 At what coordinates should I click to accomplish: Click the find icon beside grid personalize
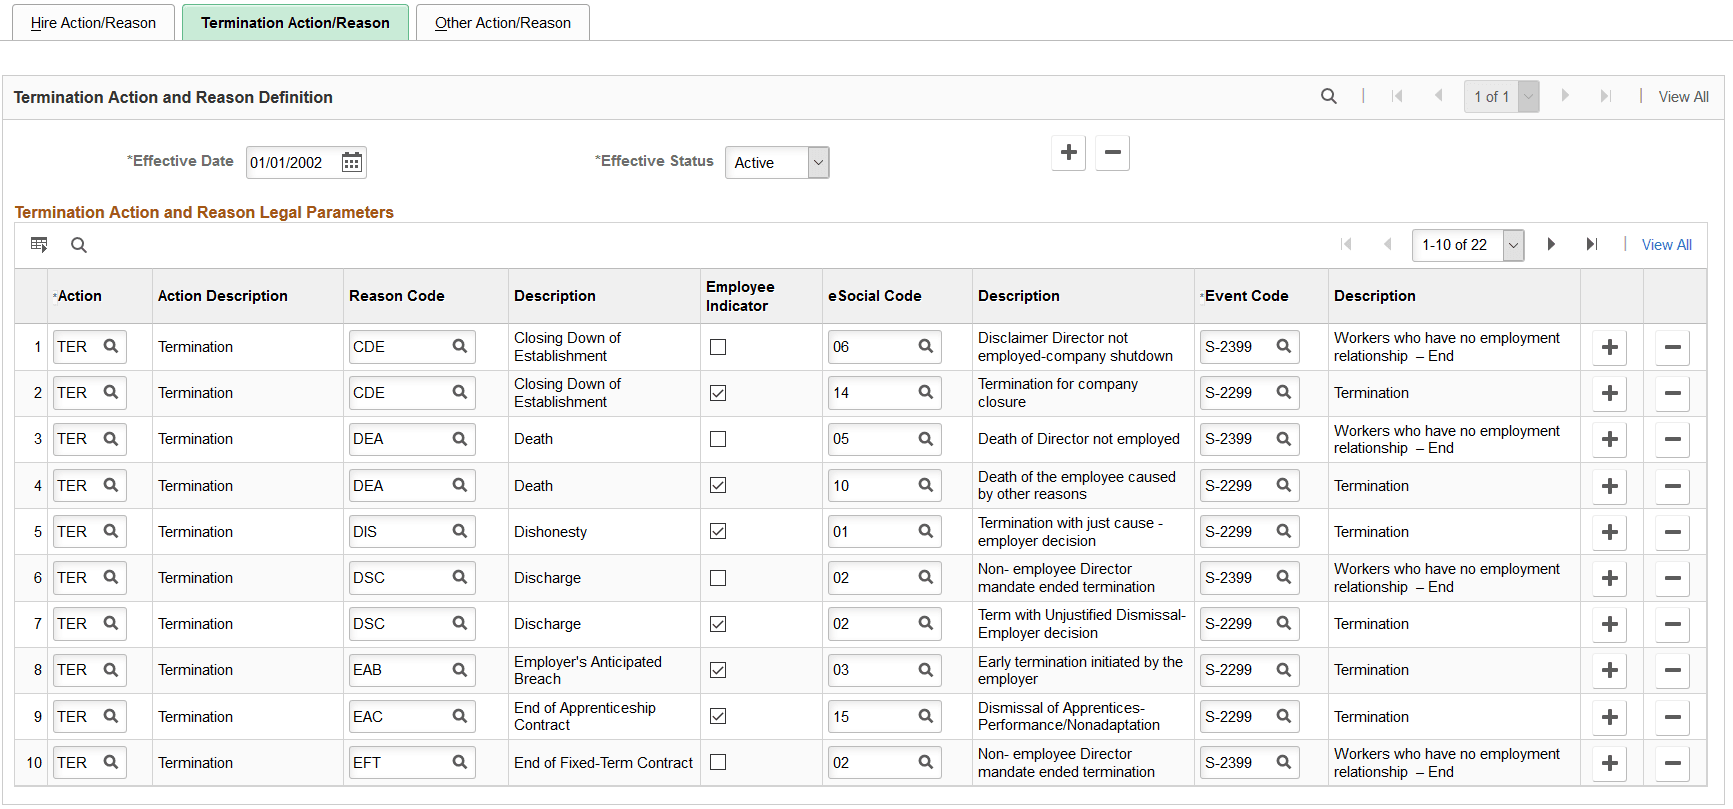coord(79,245)
